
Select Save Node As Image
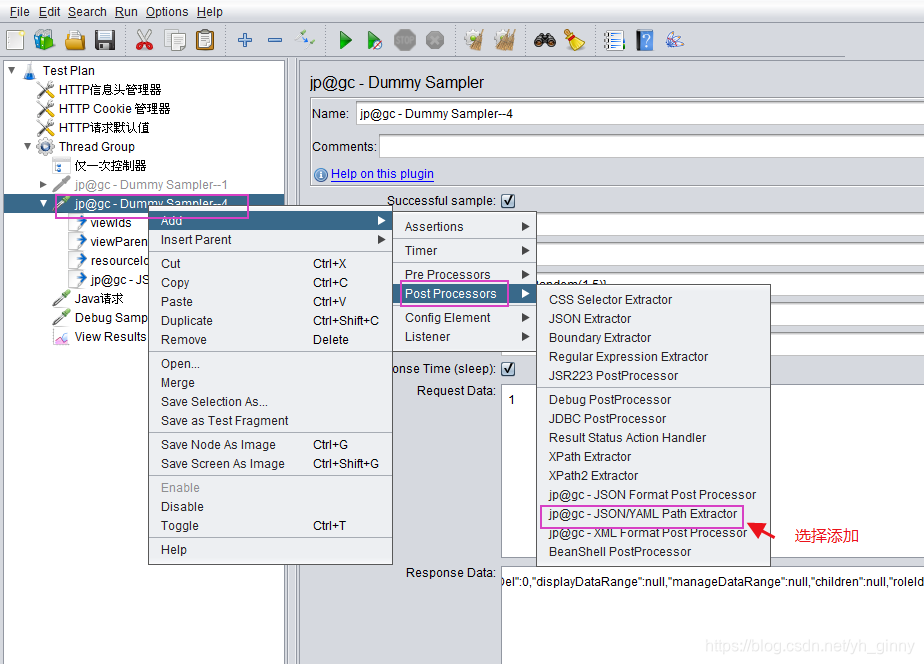click(x=270, y=445)
